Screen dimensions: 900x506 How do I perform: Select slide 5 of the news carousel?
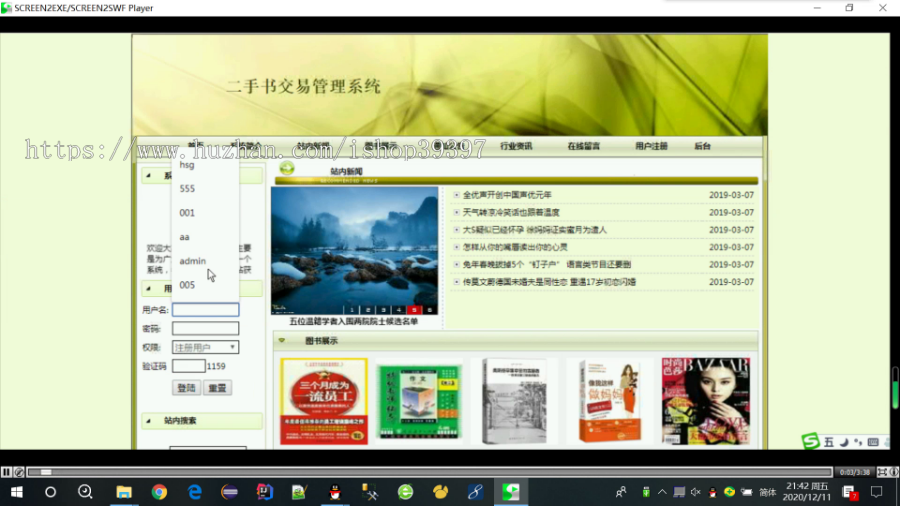click(x=413, y=310)
